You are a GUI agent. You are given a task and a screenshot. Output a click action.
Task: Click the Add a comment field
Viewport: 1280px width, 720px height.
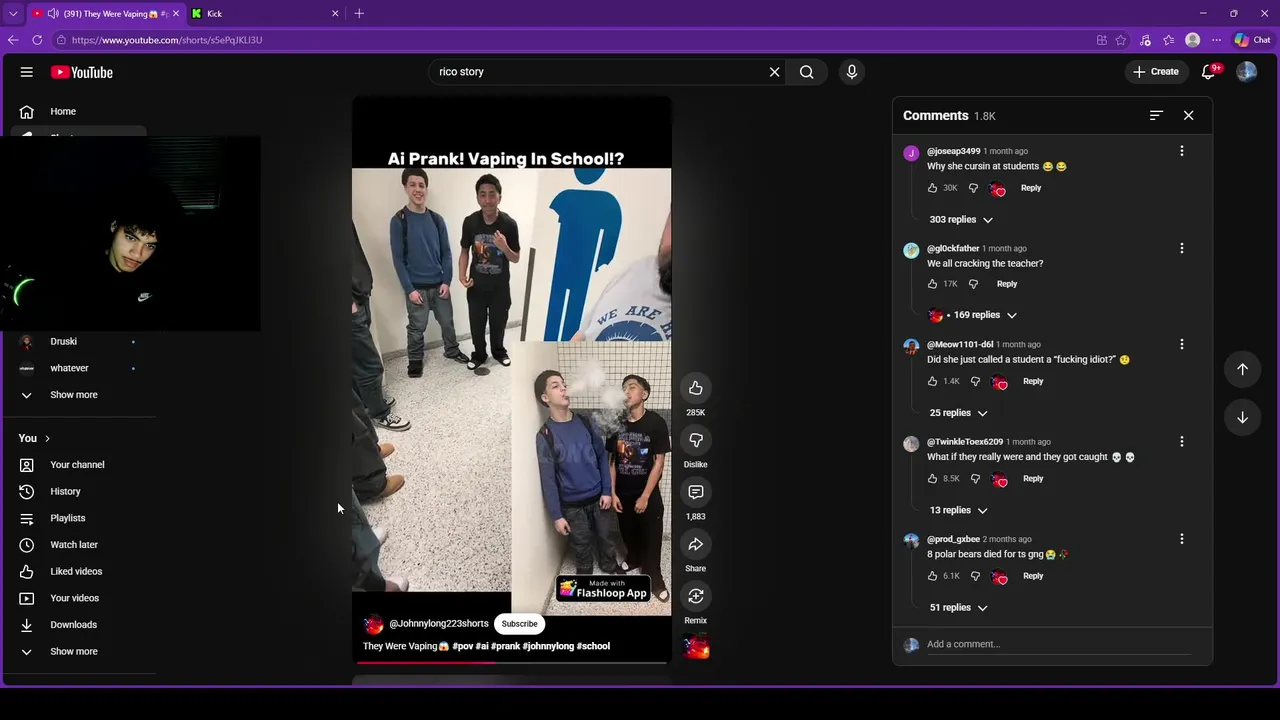coord(1058,645)
